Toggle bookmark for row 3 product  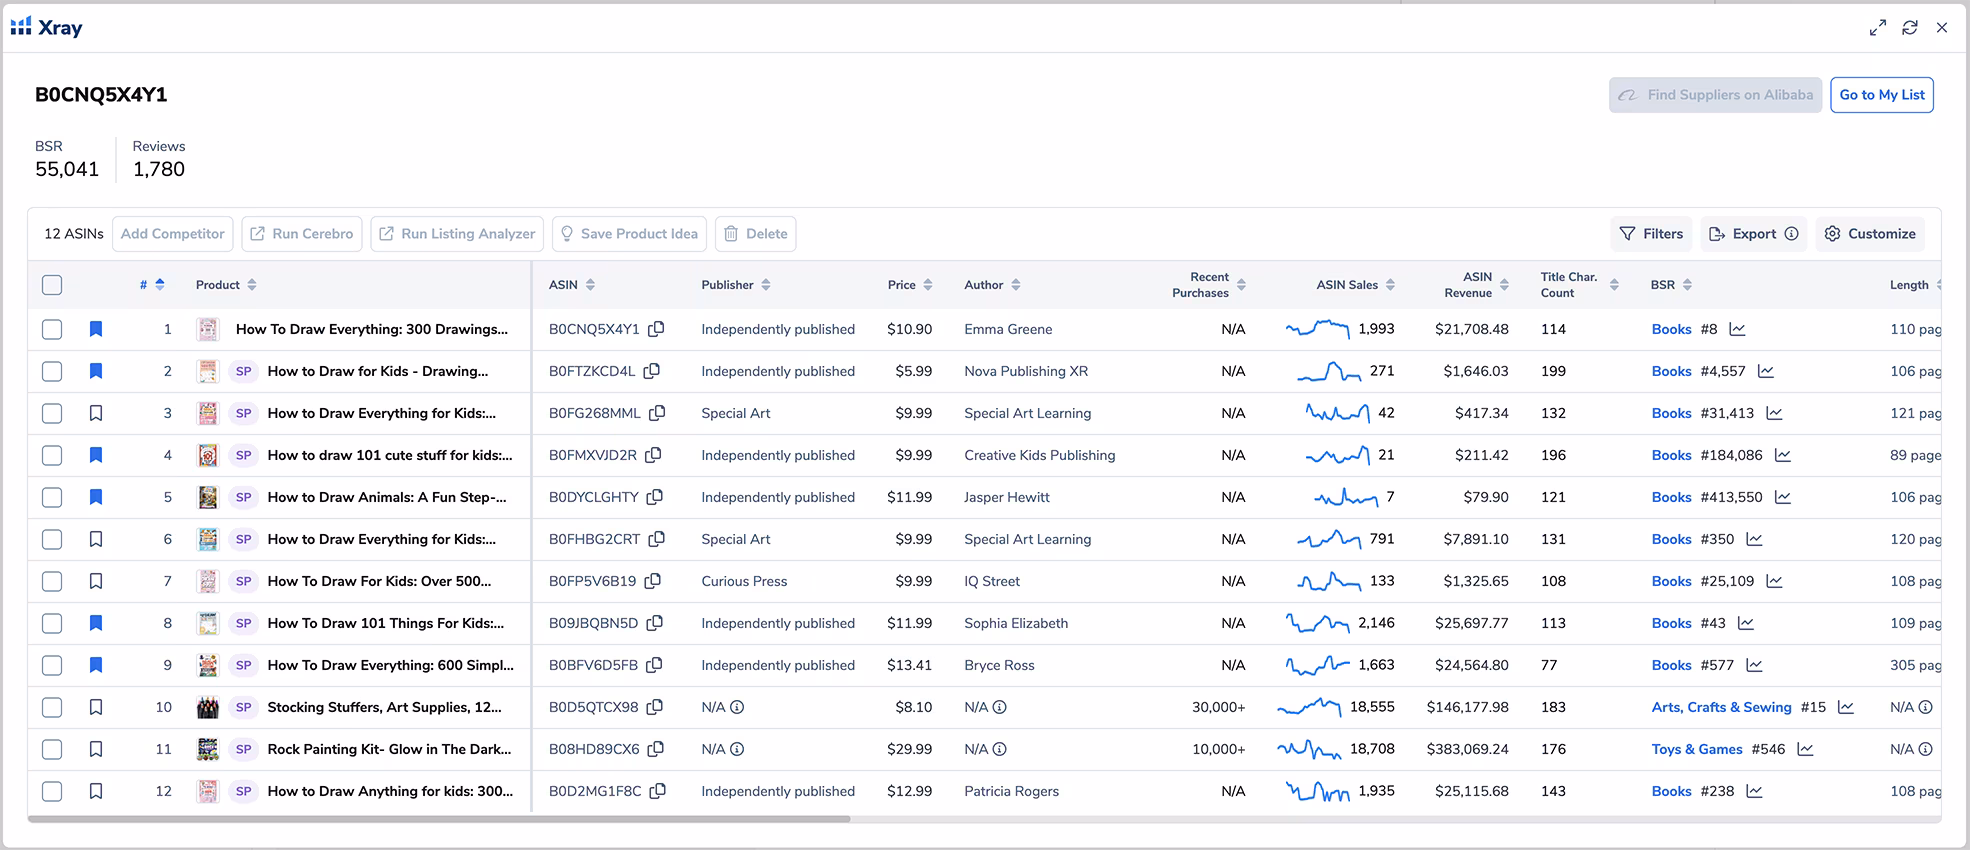(96, 413)
